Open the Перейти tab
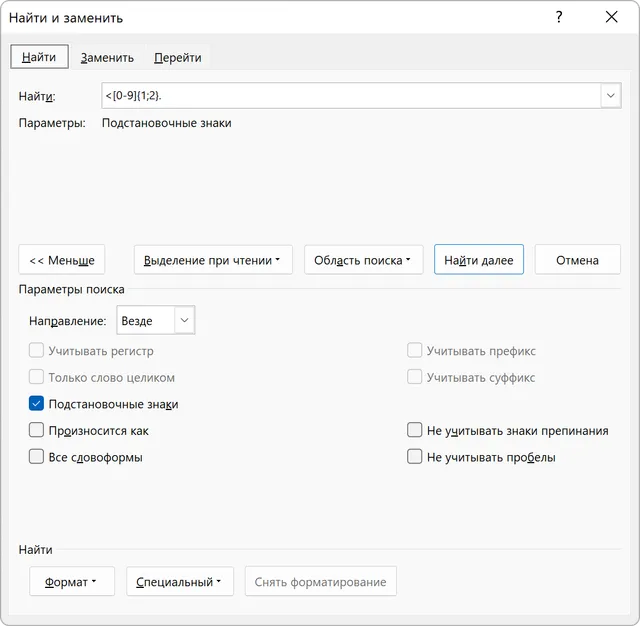Screen dimensions: 640x626 point(178,58)
